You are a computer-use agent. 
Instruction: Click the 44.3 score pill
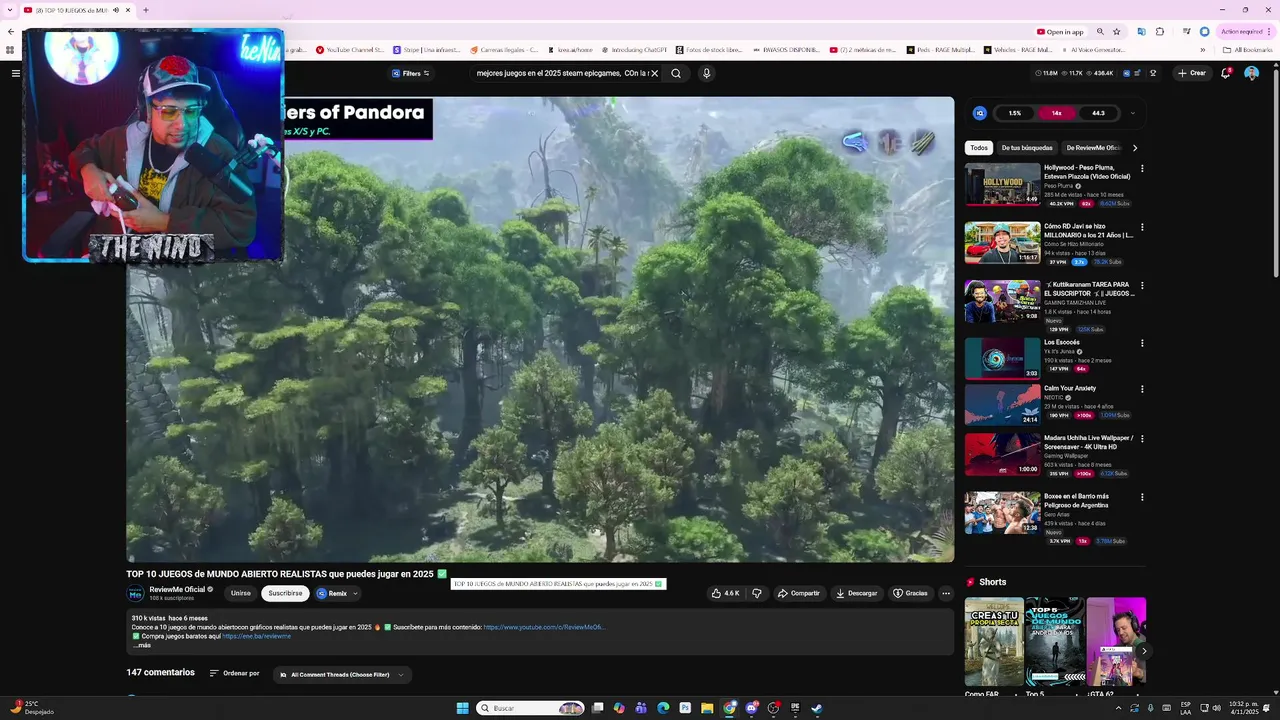coord(1098,113)
